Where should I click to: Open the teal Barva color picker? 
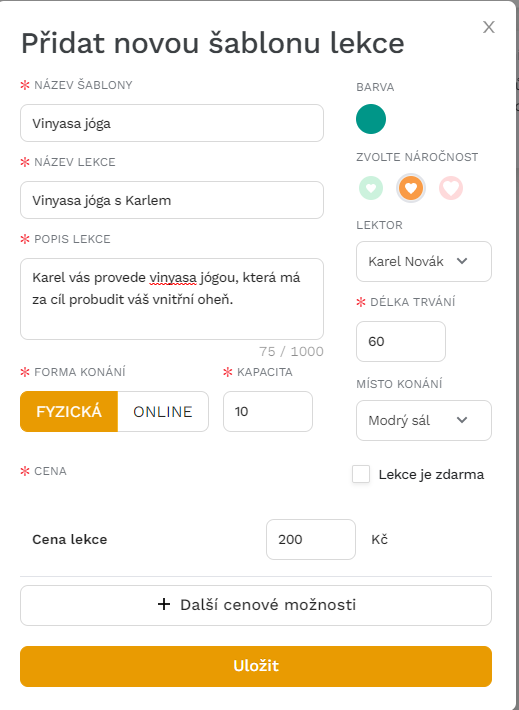click(371, 119)
